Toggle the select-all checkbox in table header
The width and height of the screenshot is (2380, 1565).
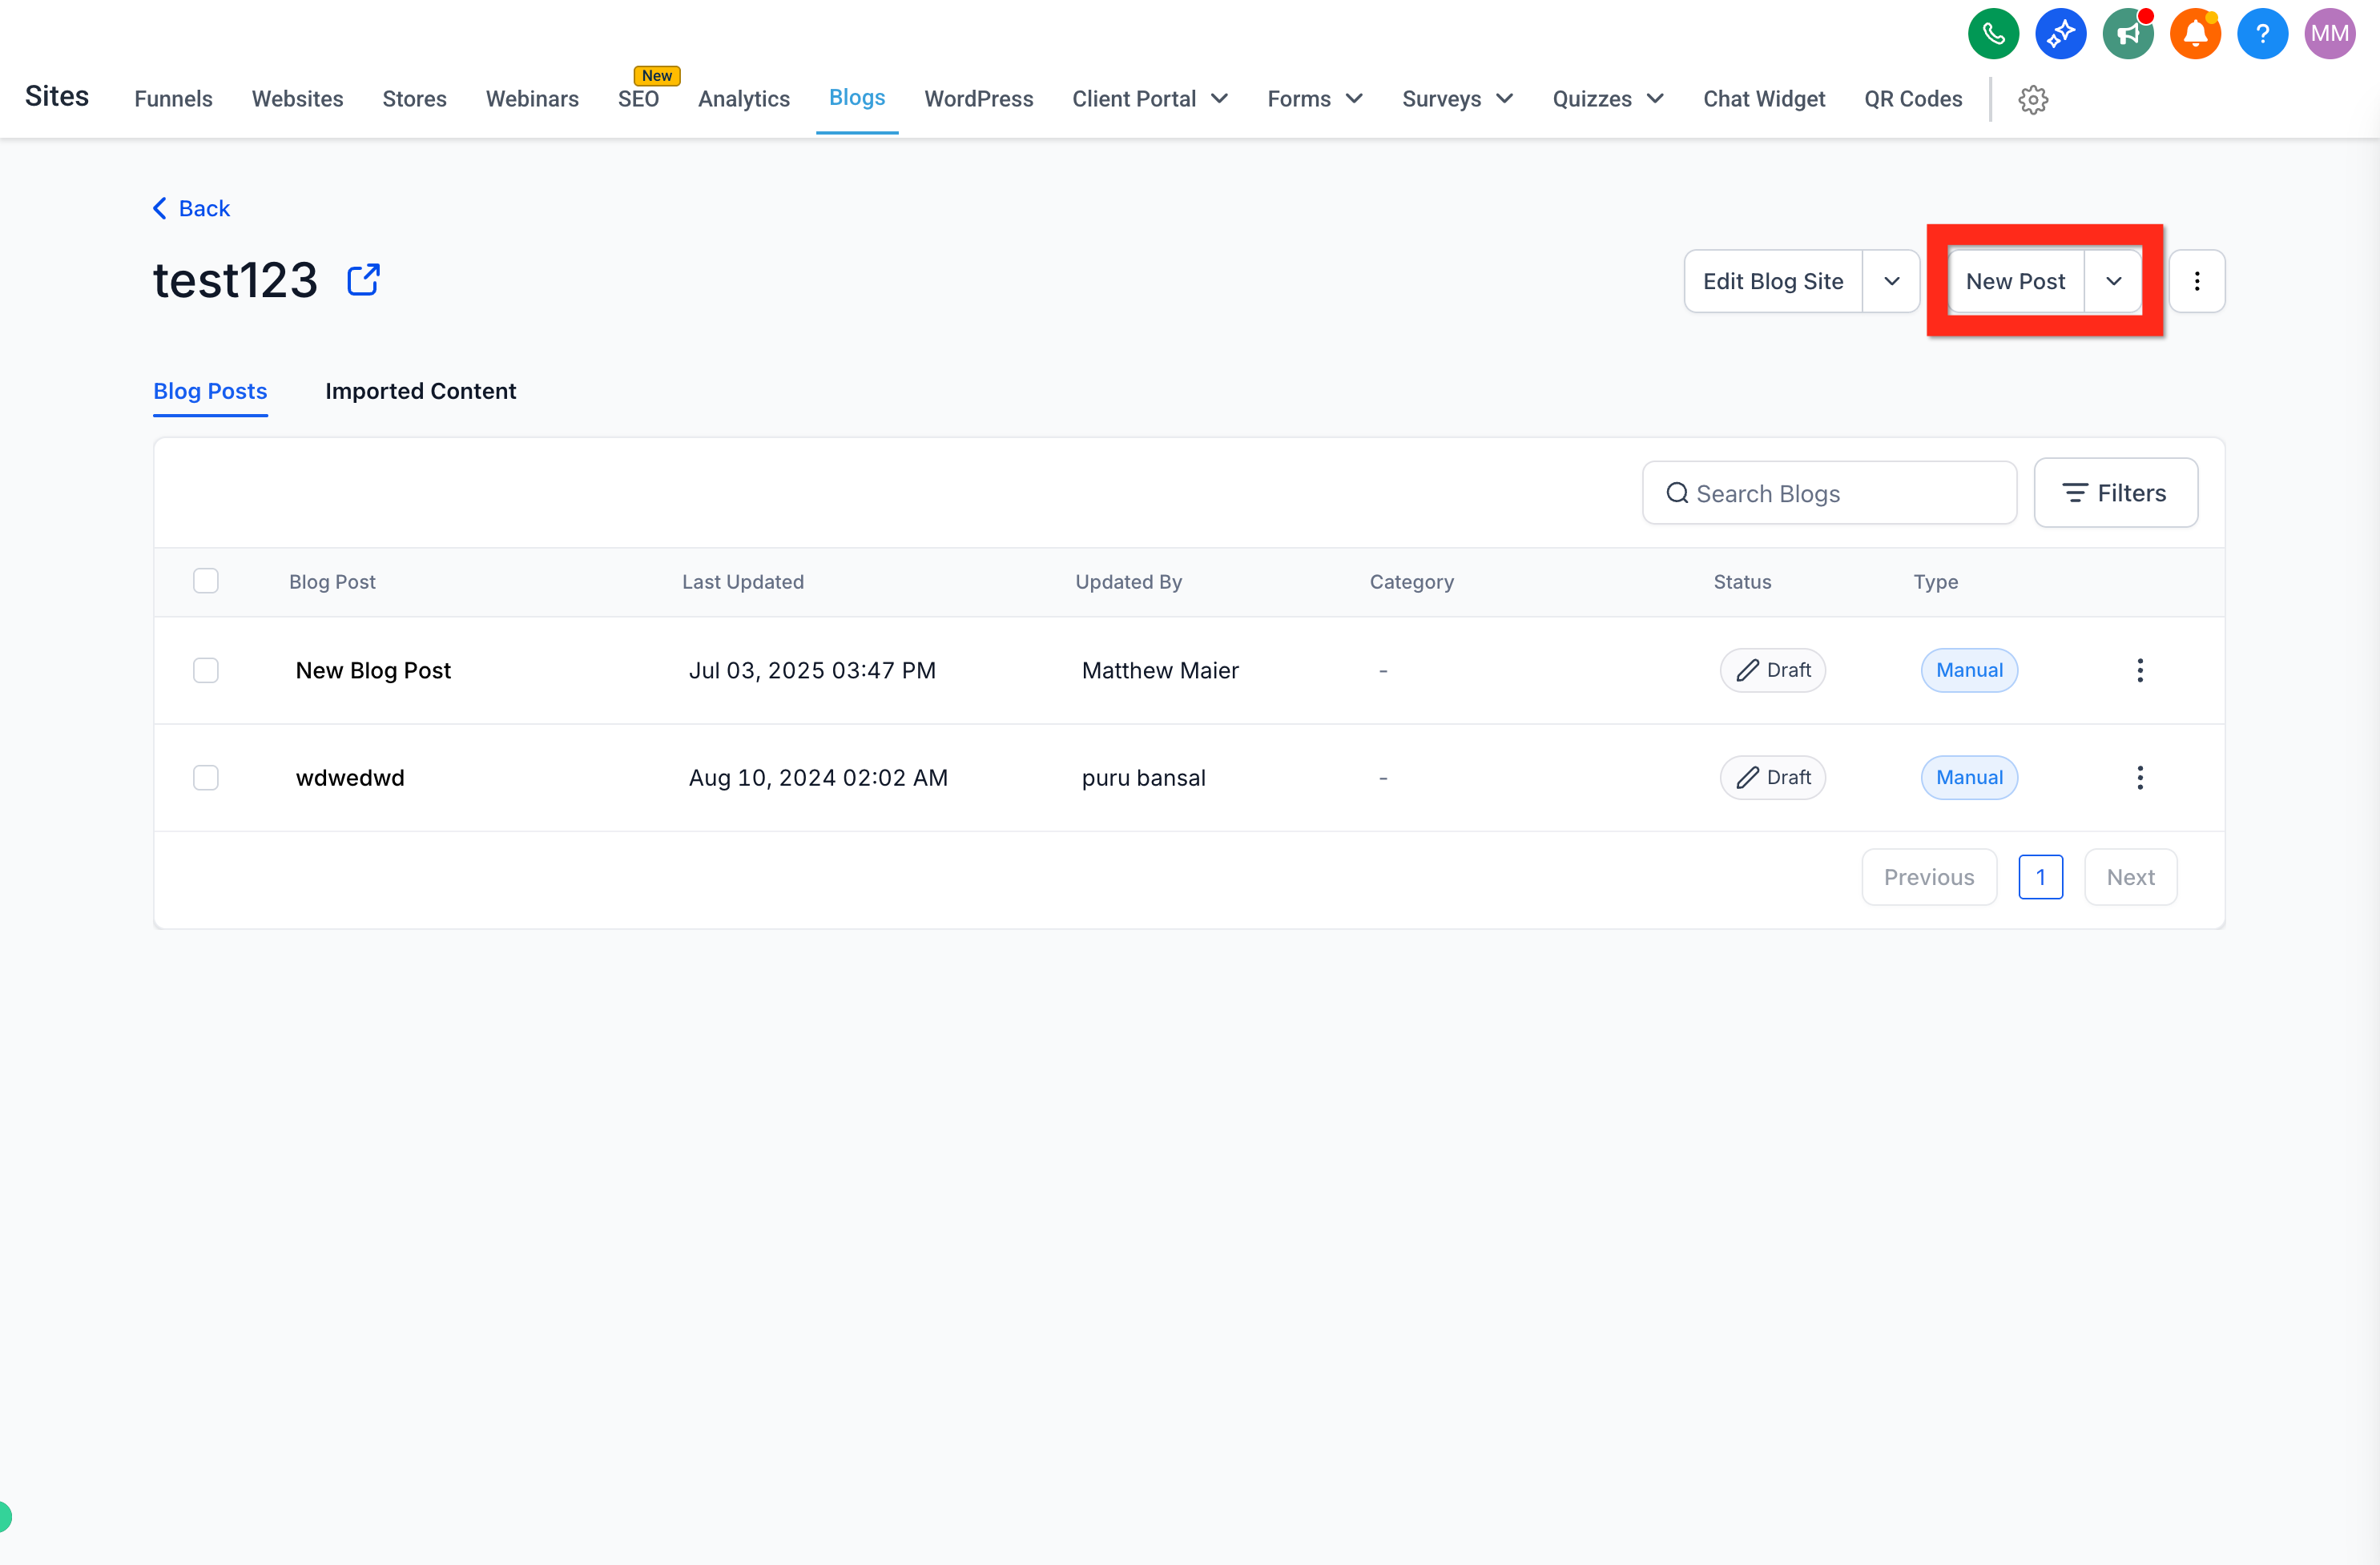206,581
